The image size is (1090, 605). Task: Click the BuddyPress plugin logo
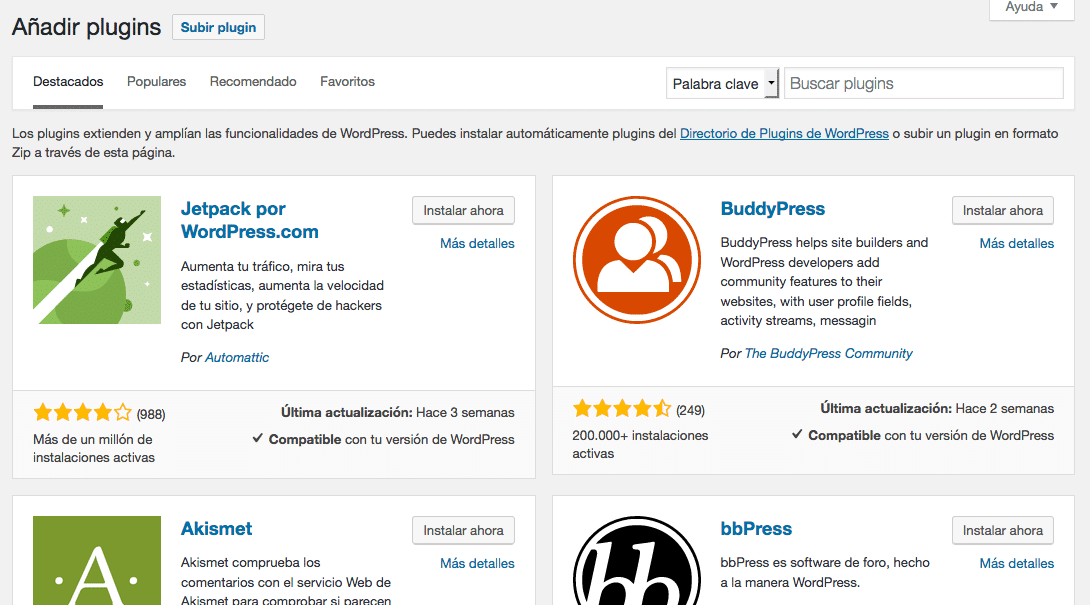[637, 260]
